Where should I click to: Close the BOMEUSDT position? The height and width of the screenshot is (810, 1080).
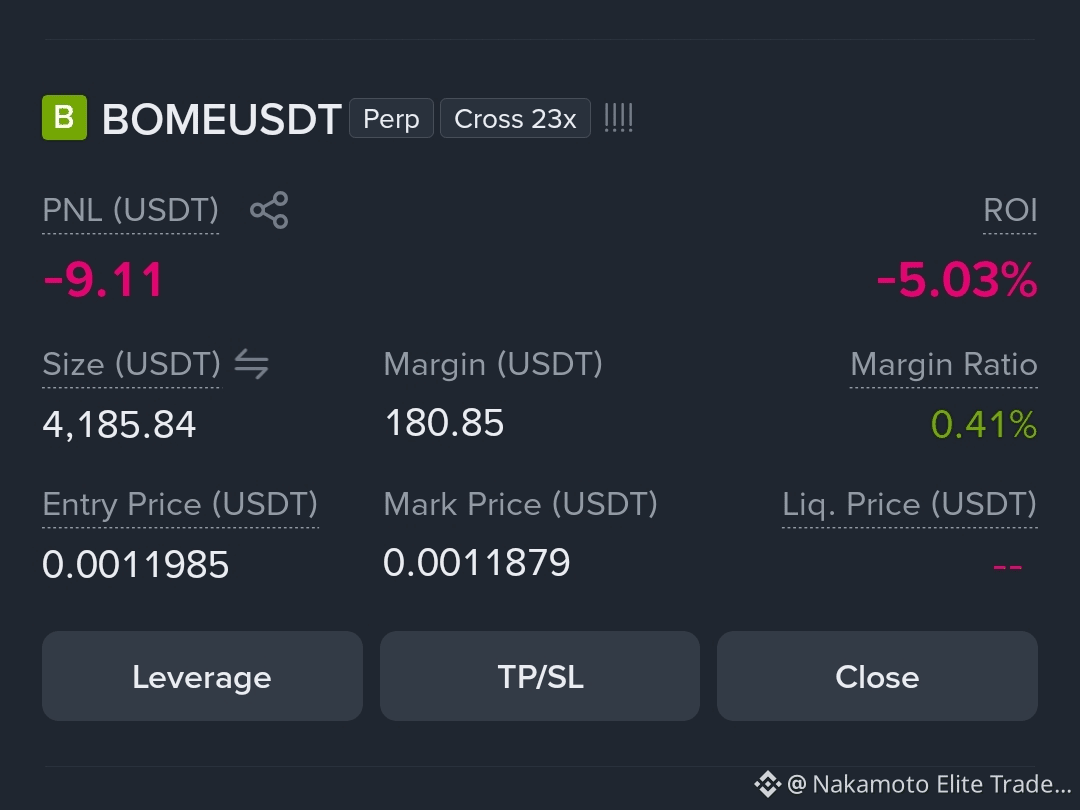878,676
